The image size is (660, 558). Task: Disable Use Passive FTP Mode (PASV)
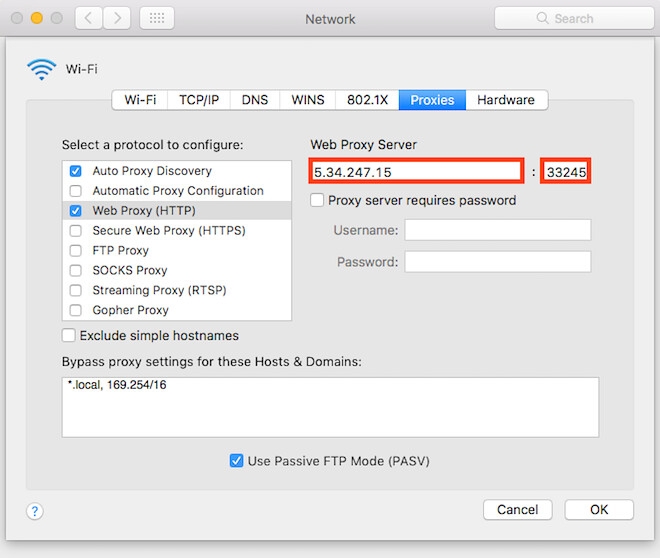point(236,460)
